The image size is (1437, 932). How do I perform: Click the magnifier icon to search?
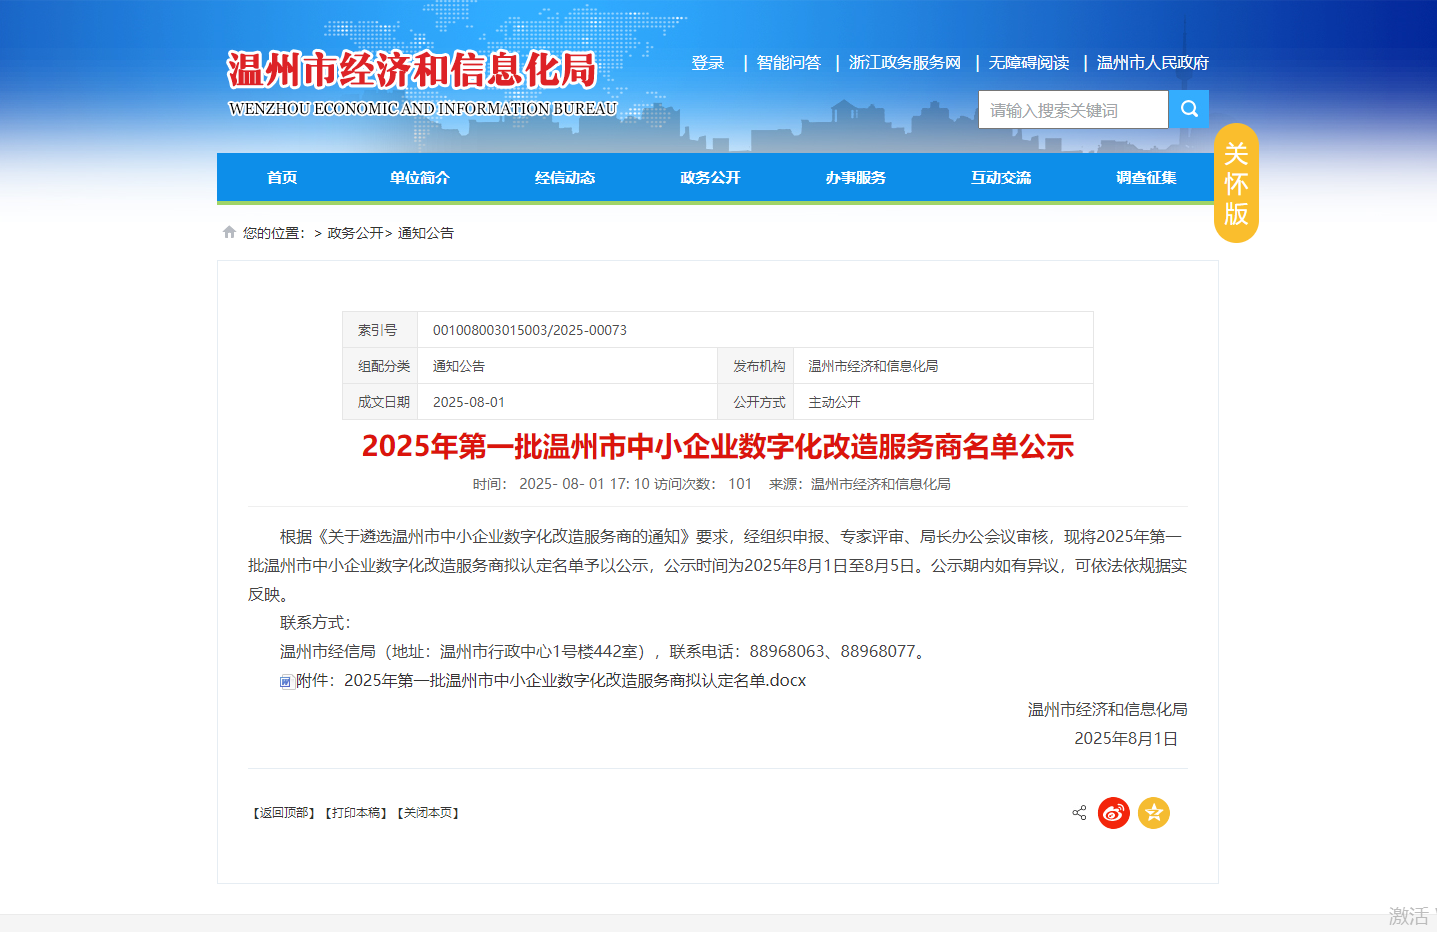tap(1189, 109)
